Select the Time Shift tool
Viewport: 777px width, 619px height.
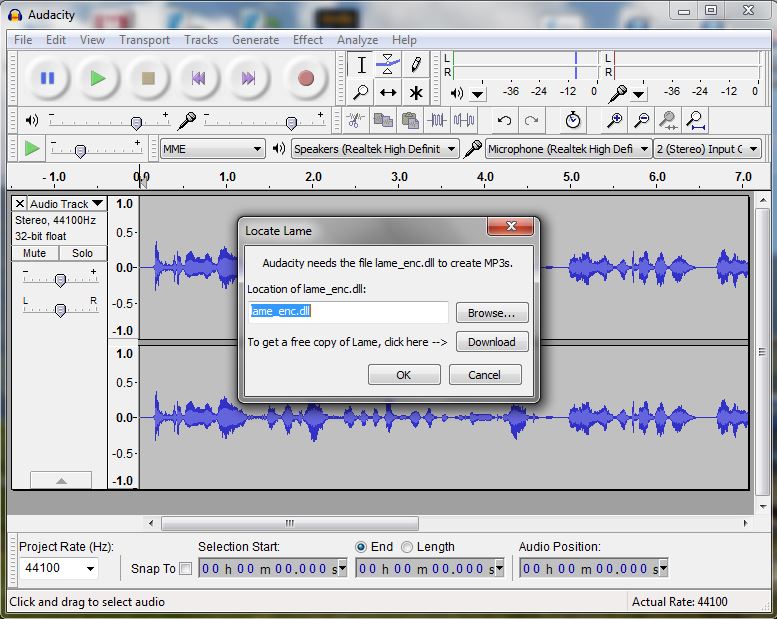click(x=388, y=92)
